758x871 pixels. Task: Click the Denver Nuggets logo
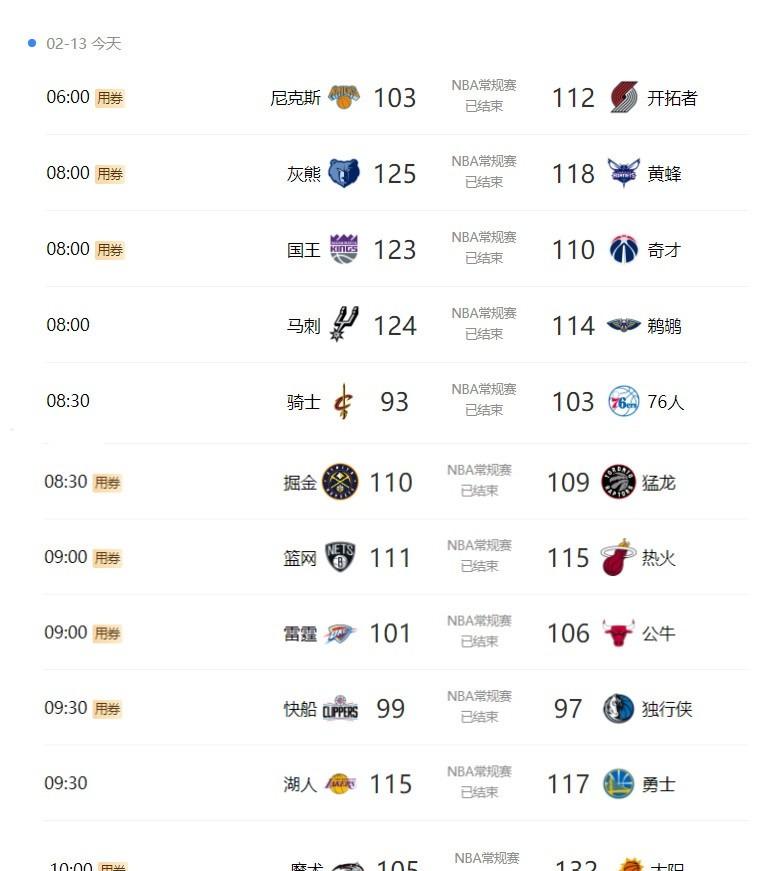coord(340,482)
